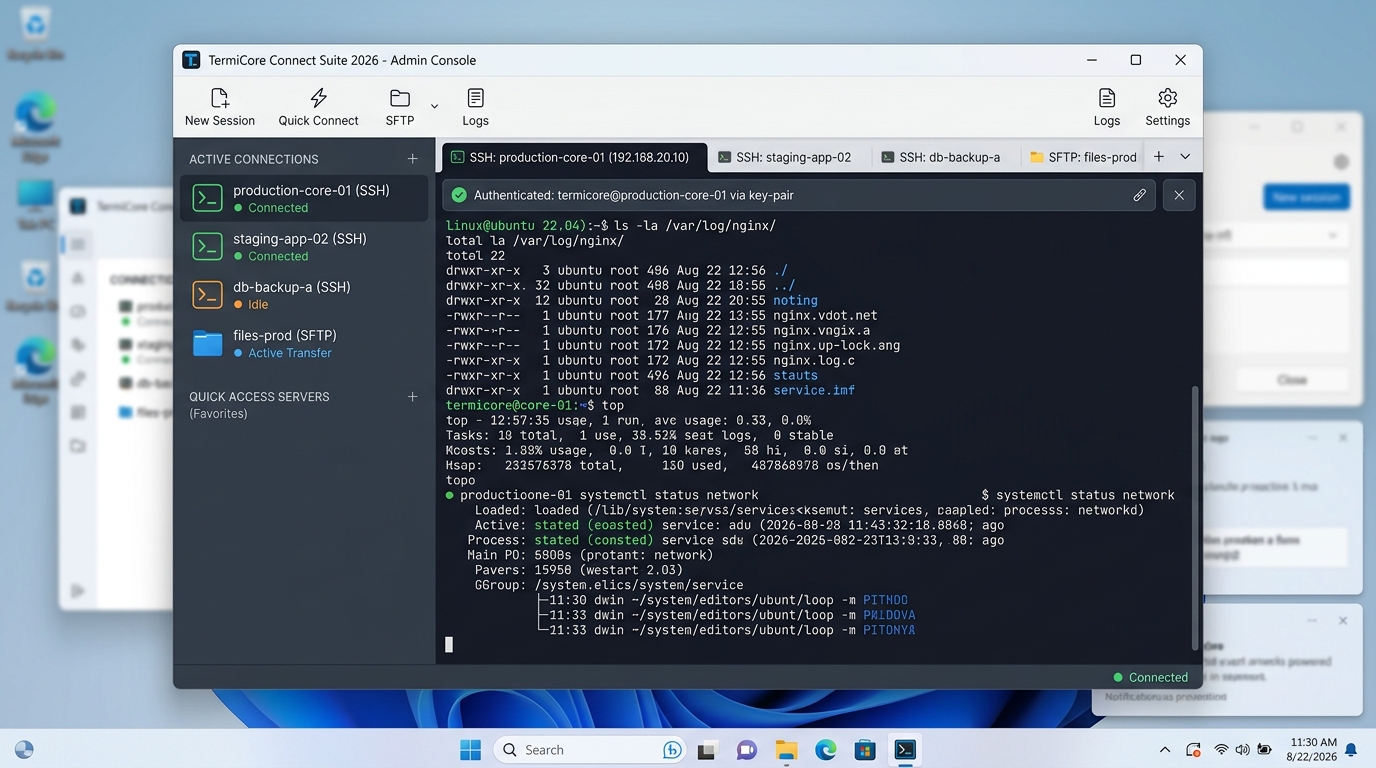
Task: Open the tab list chevron after the plus
Action: (1185, 157)
